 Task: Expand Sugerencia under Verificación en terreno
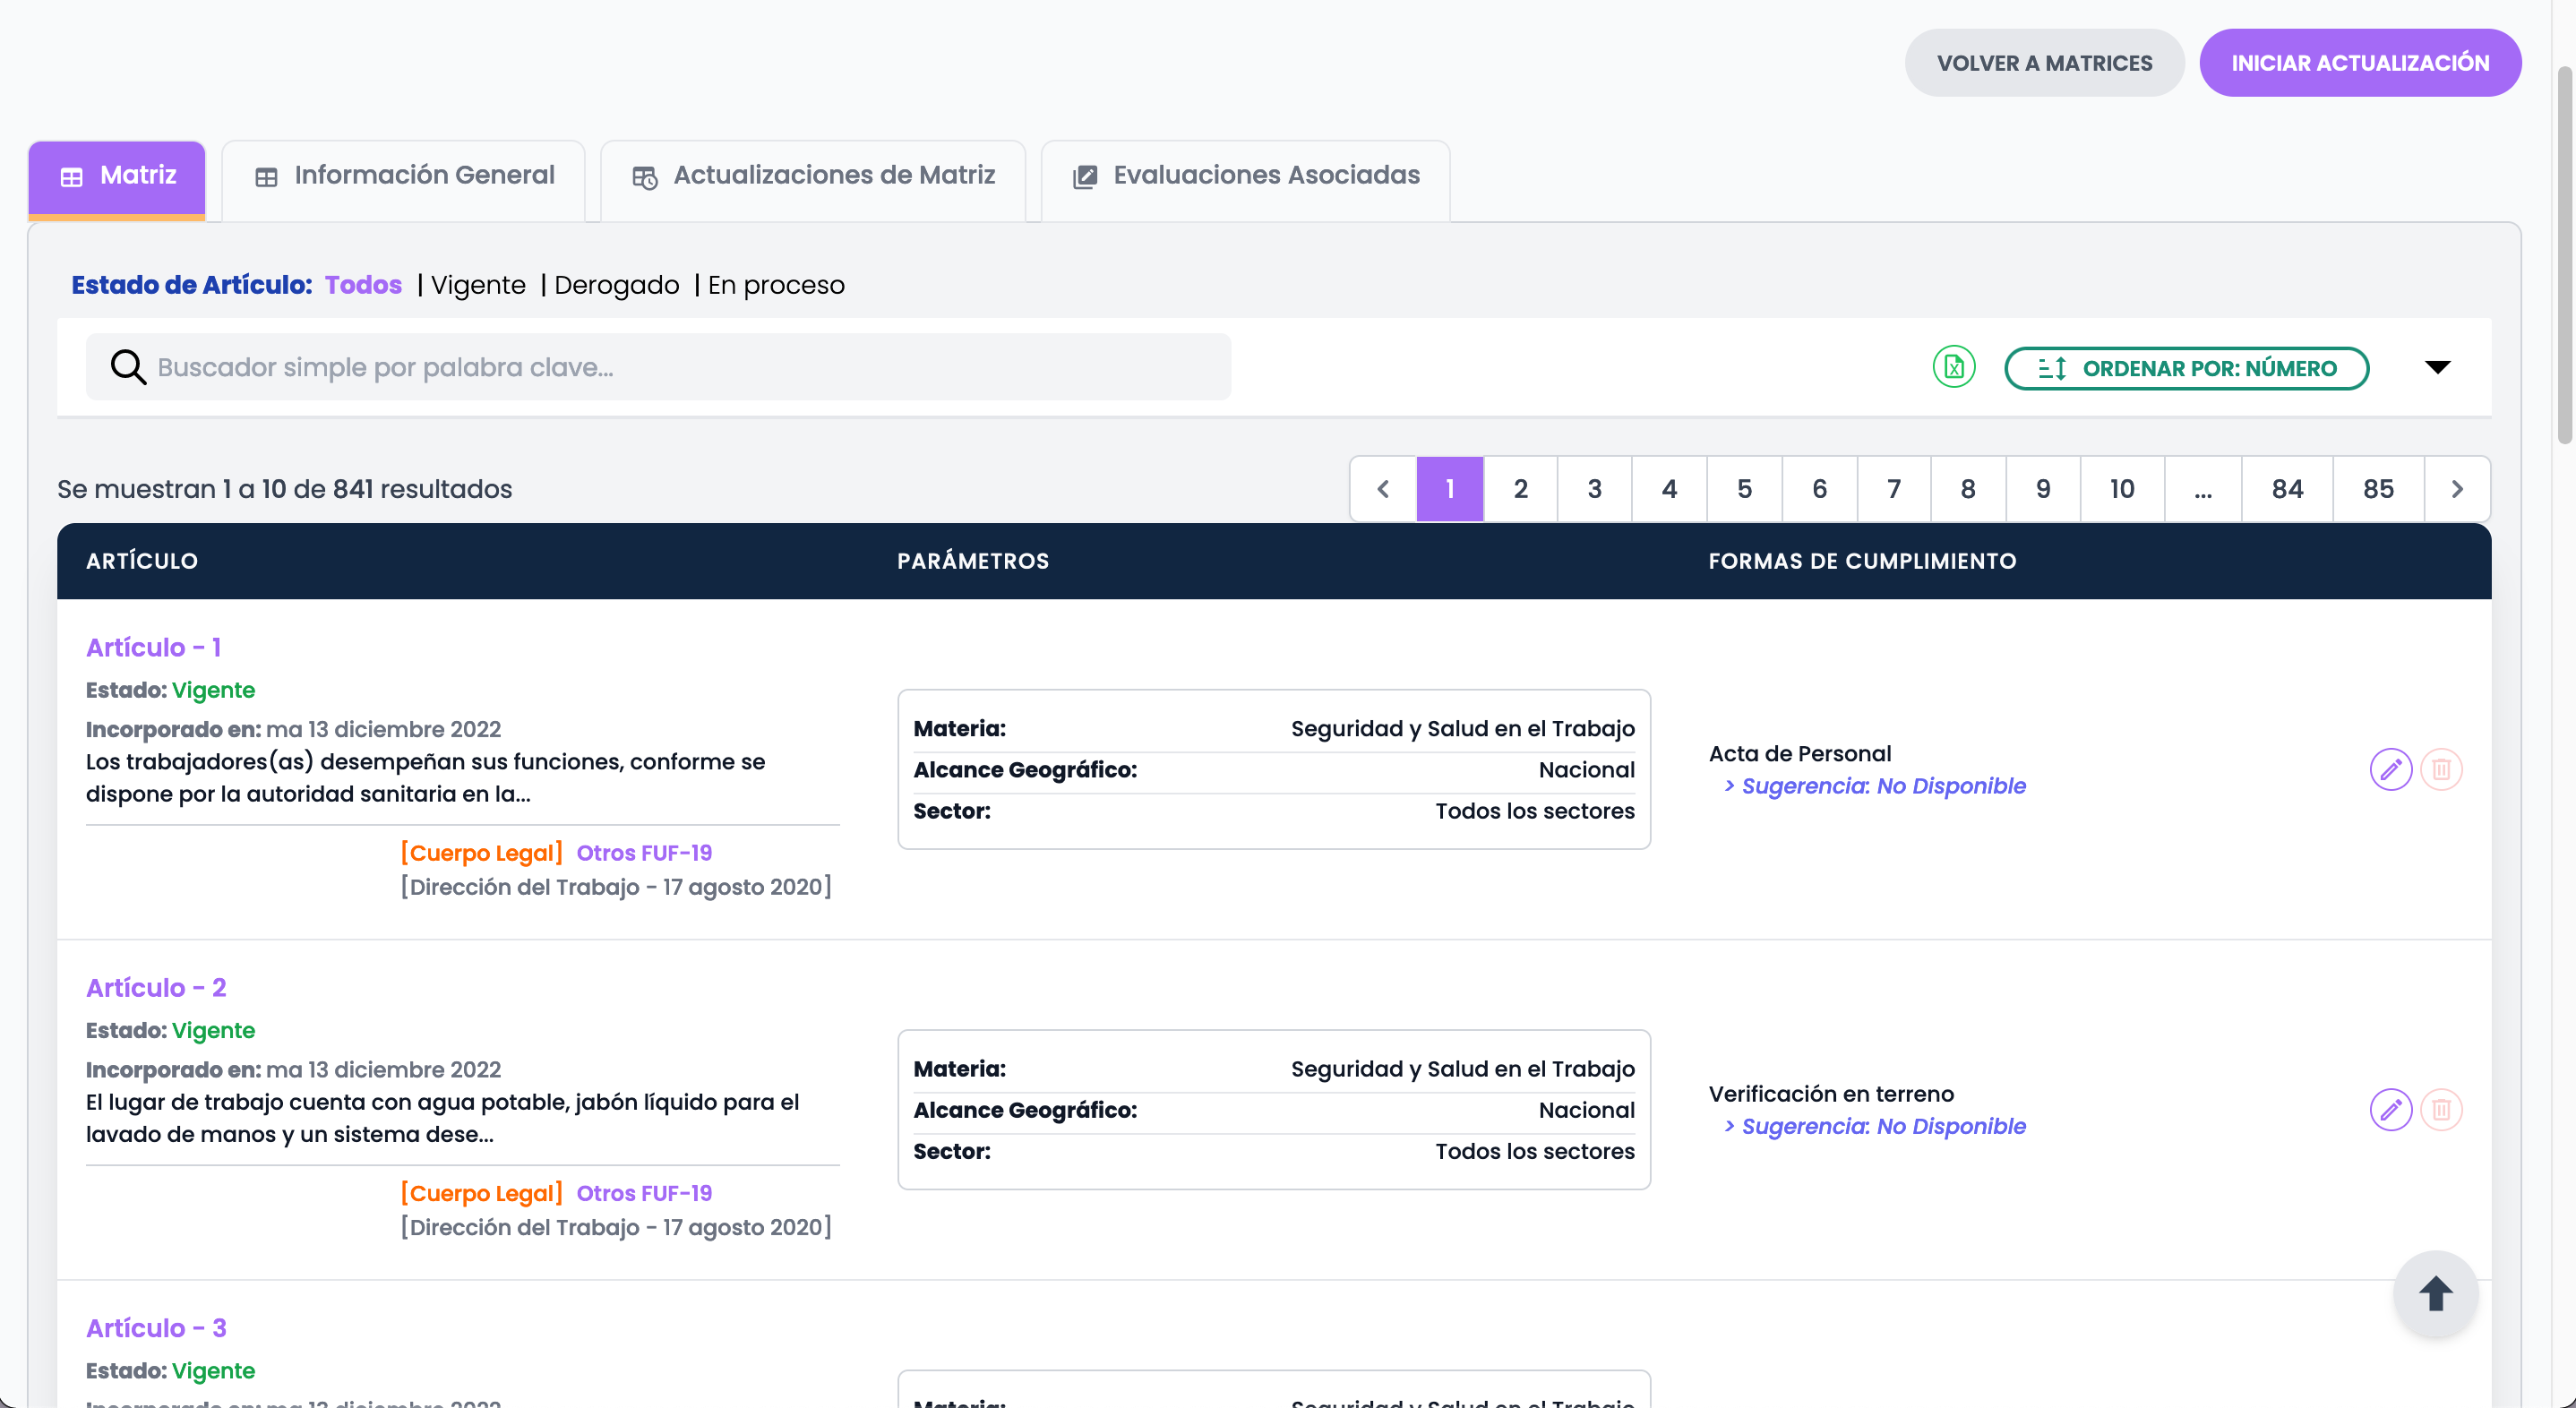click(x=1874, y=1126)
